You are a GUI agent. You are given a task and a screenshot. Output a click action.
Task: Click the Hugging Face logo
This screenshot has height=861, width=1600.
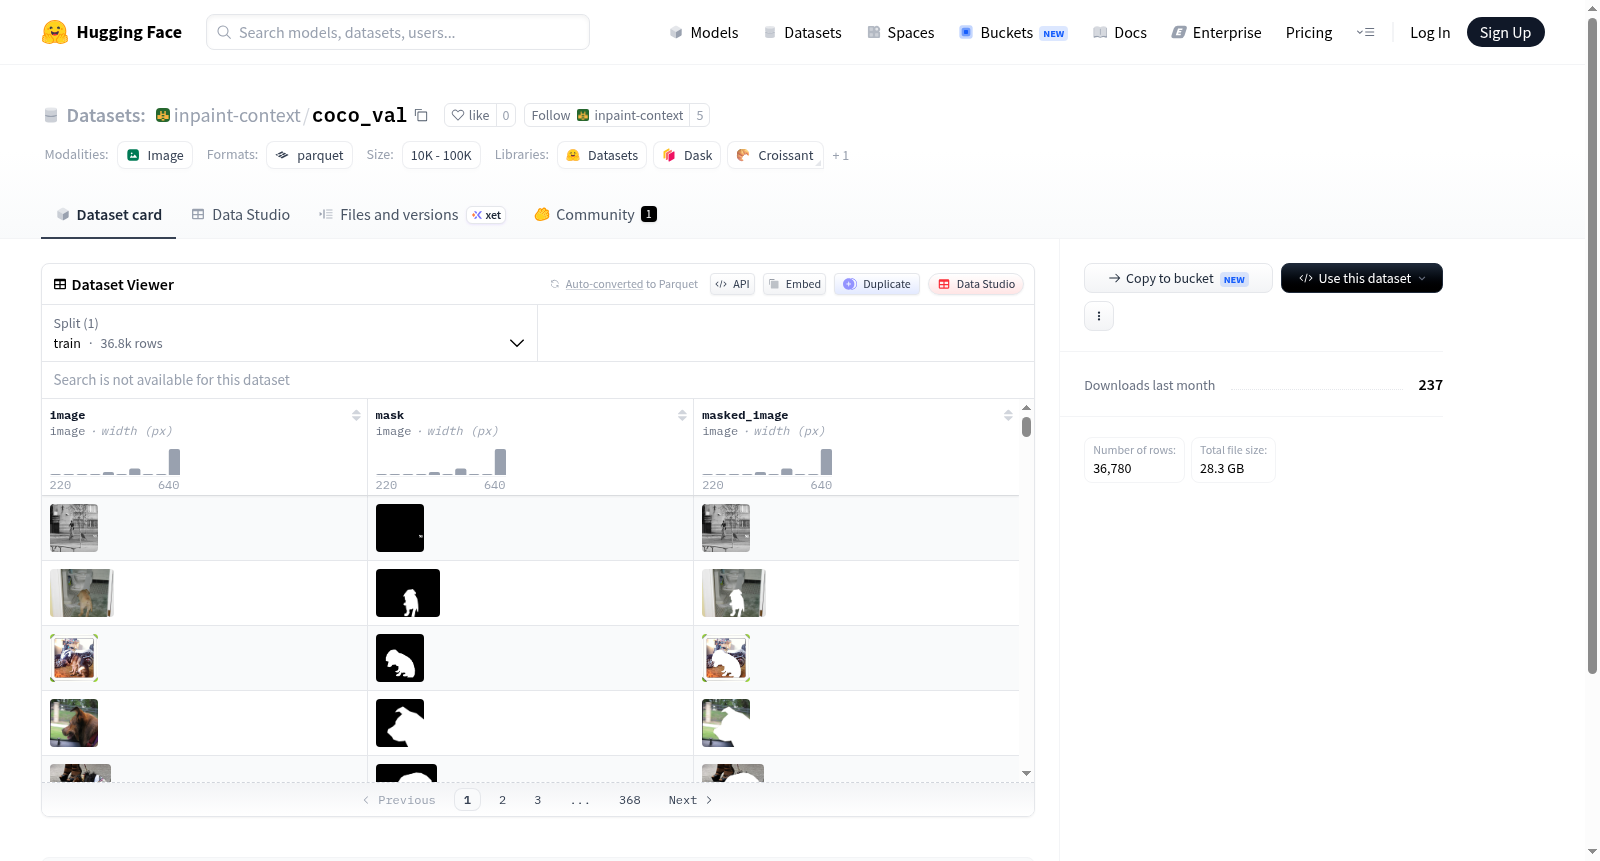coord(111,32)
